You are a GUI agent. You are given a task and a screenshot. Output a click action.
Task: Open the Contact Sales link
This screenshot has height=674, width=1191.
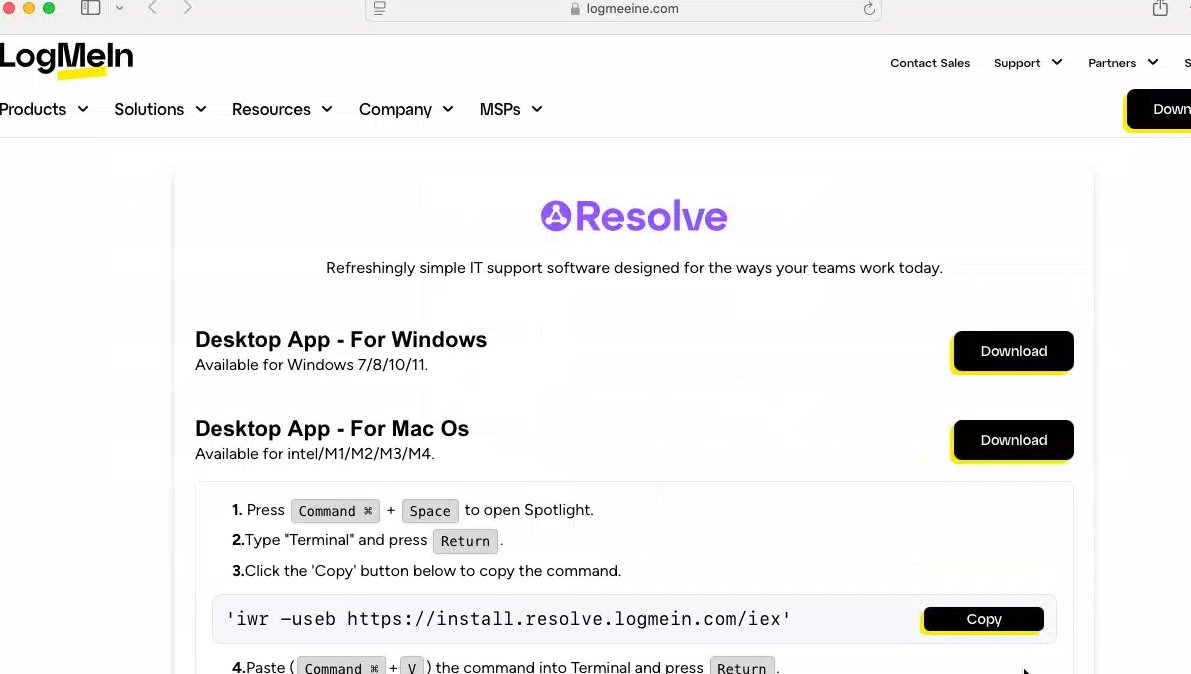(x=930, y=63)
